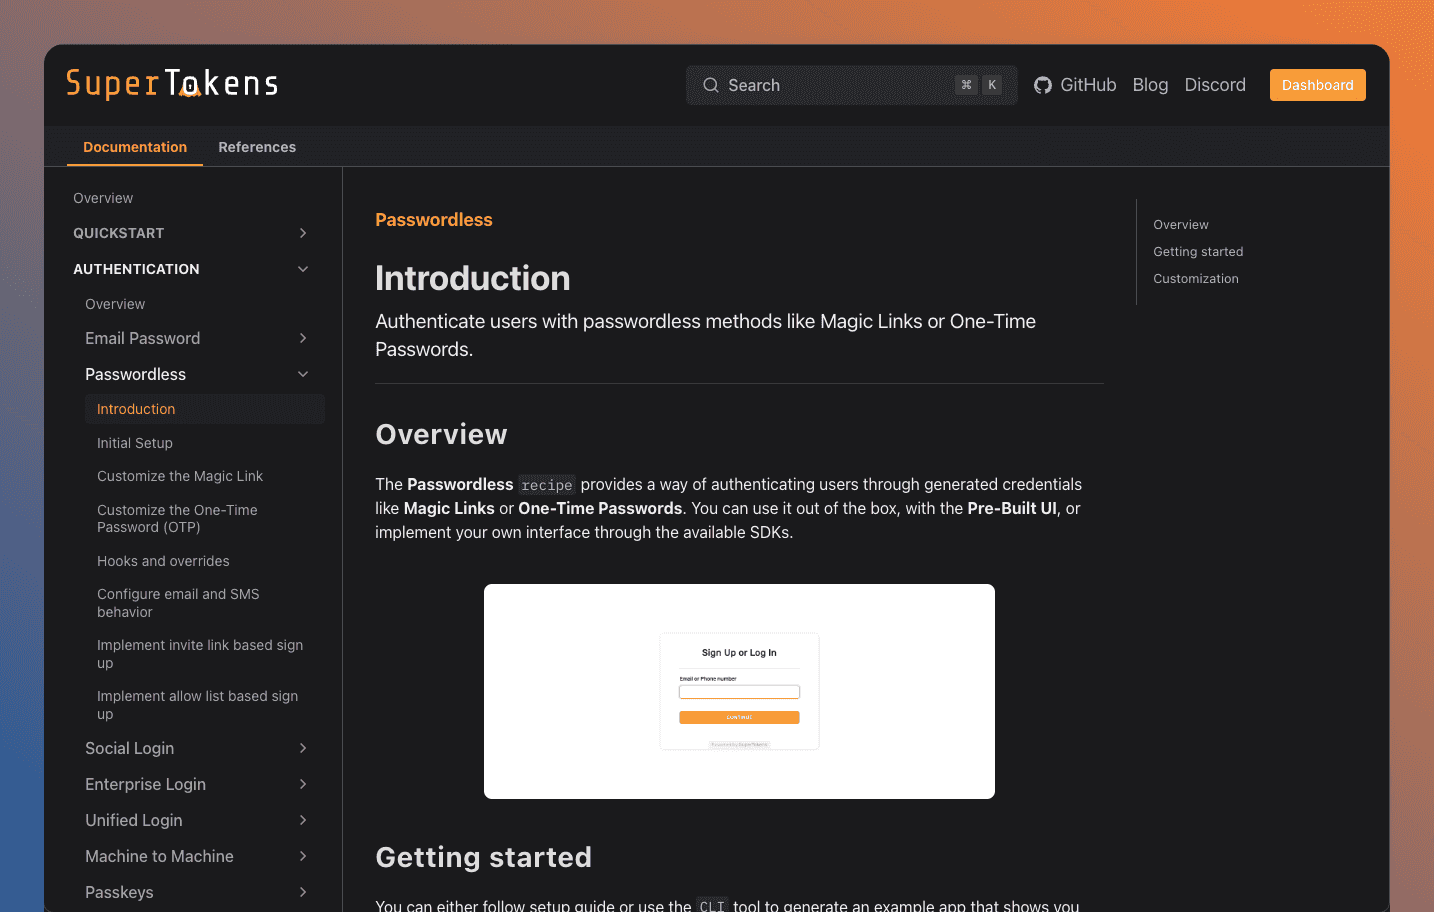Open the Dashboard button
1434x912 pixels.
[x=1317, y=85]
